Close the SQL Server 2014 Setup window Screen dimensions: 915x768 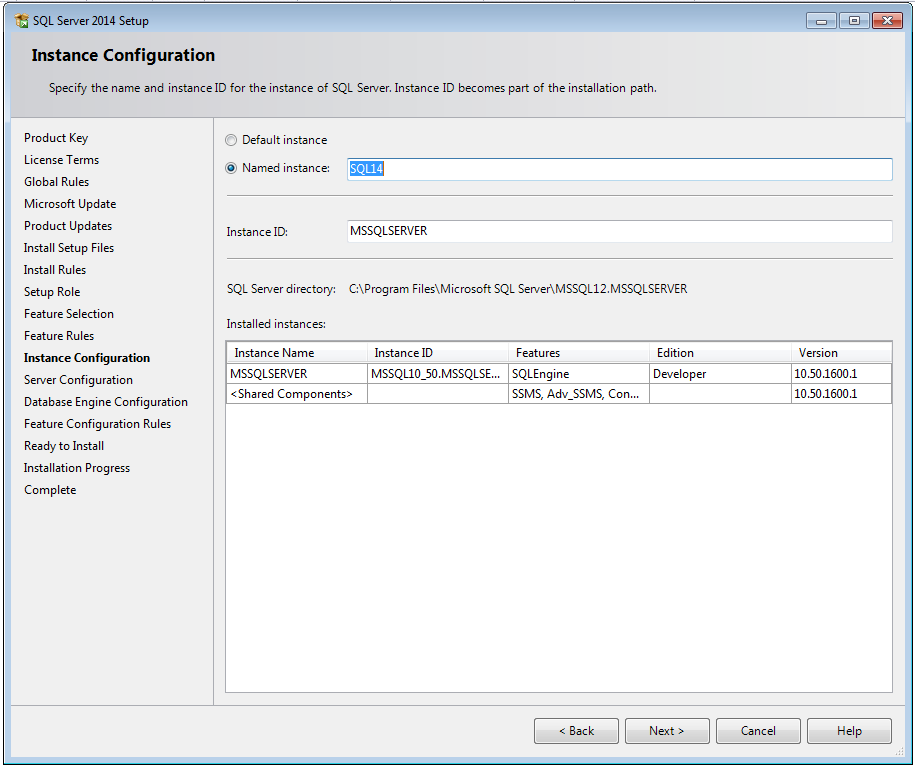888,21
